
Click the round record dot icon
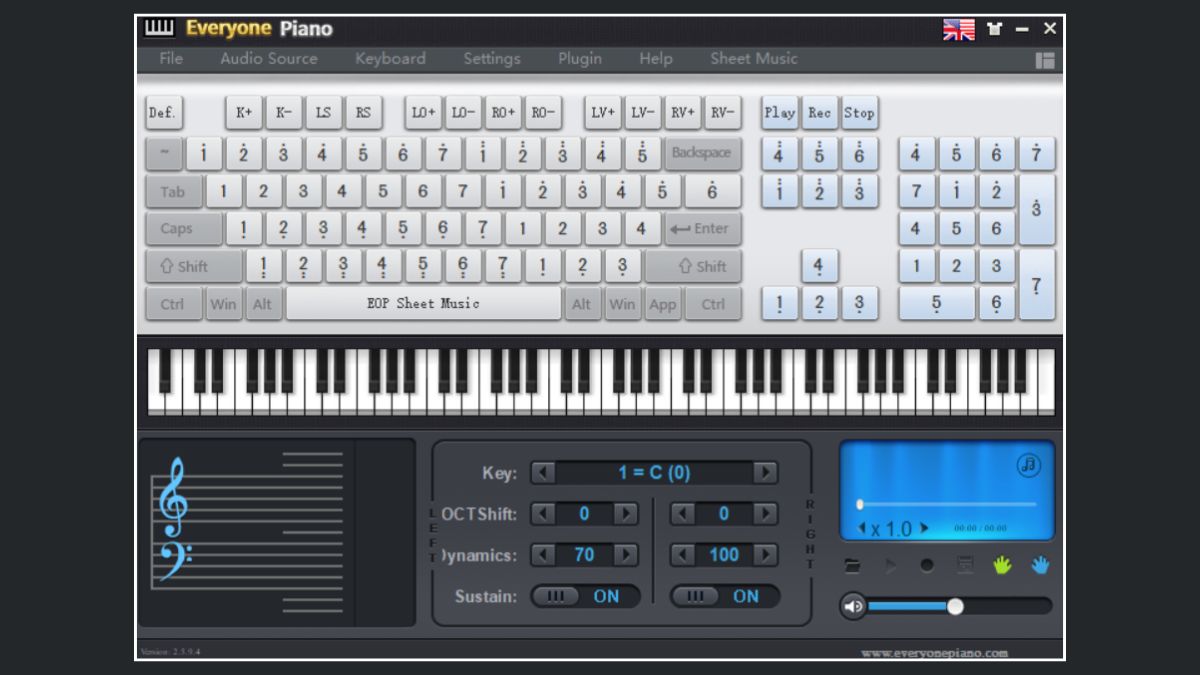[x=927, y=566]
